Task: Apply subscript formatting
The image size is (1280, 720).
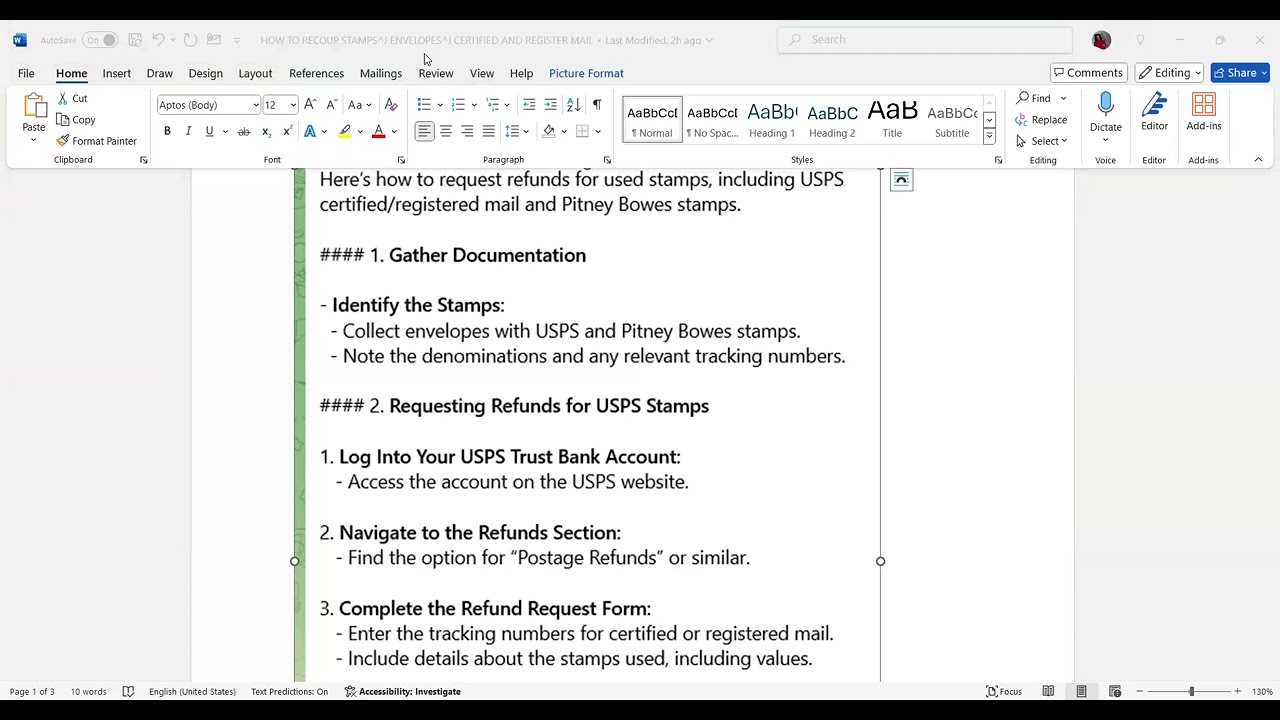Action: tap(266, 131)
